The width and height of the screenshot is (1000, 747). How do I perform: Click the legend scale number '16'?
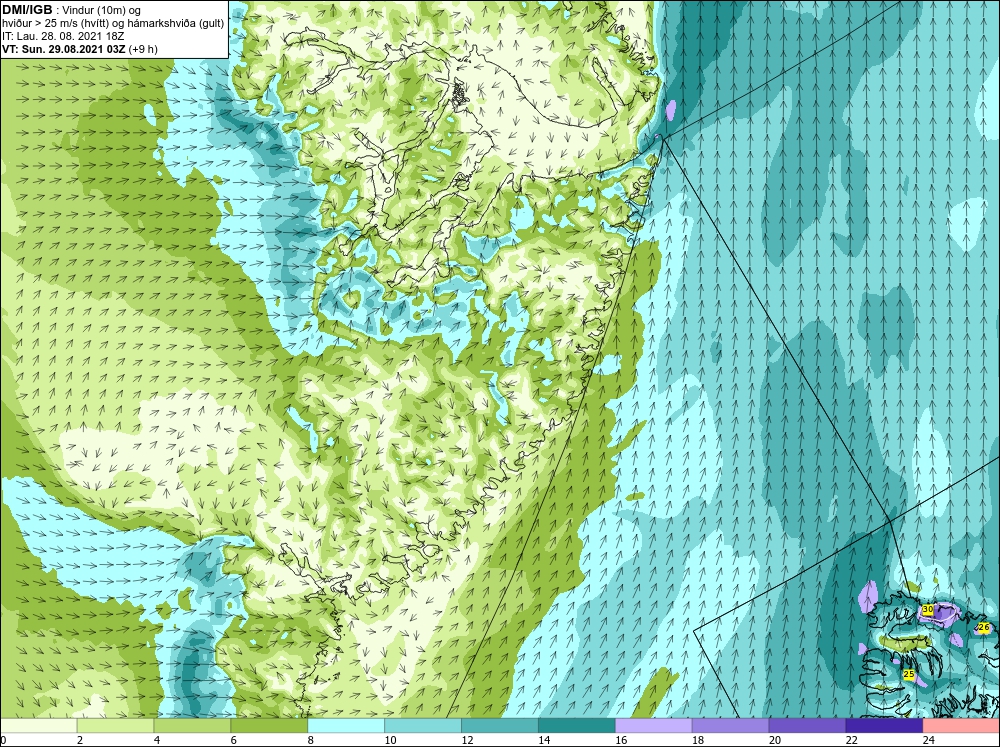[x=621, y=740]
